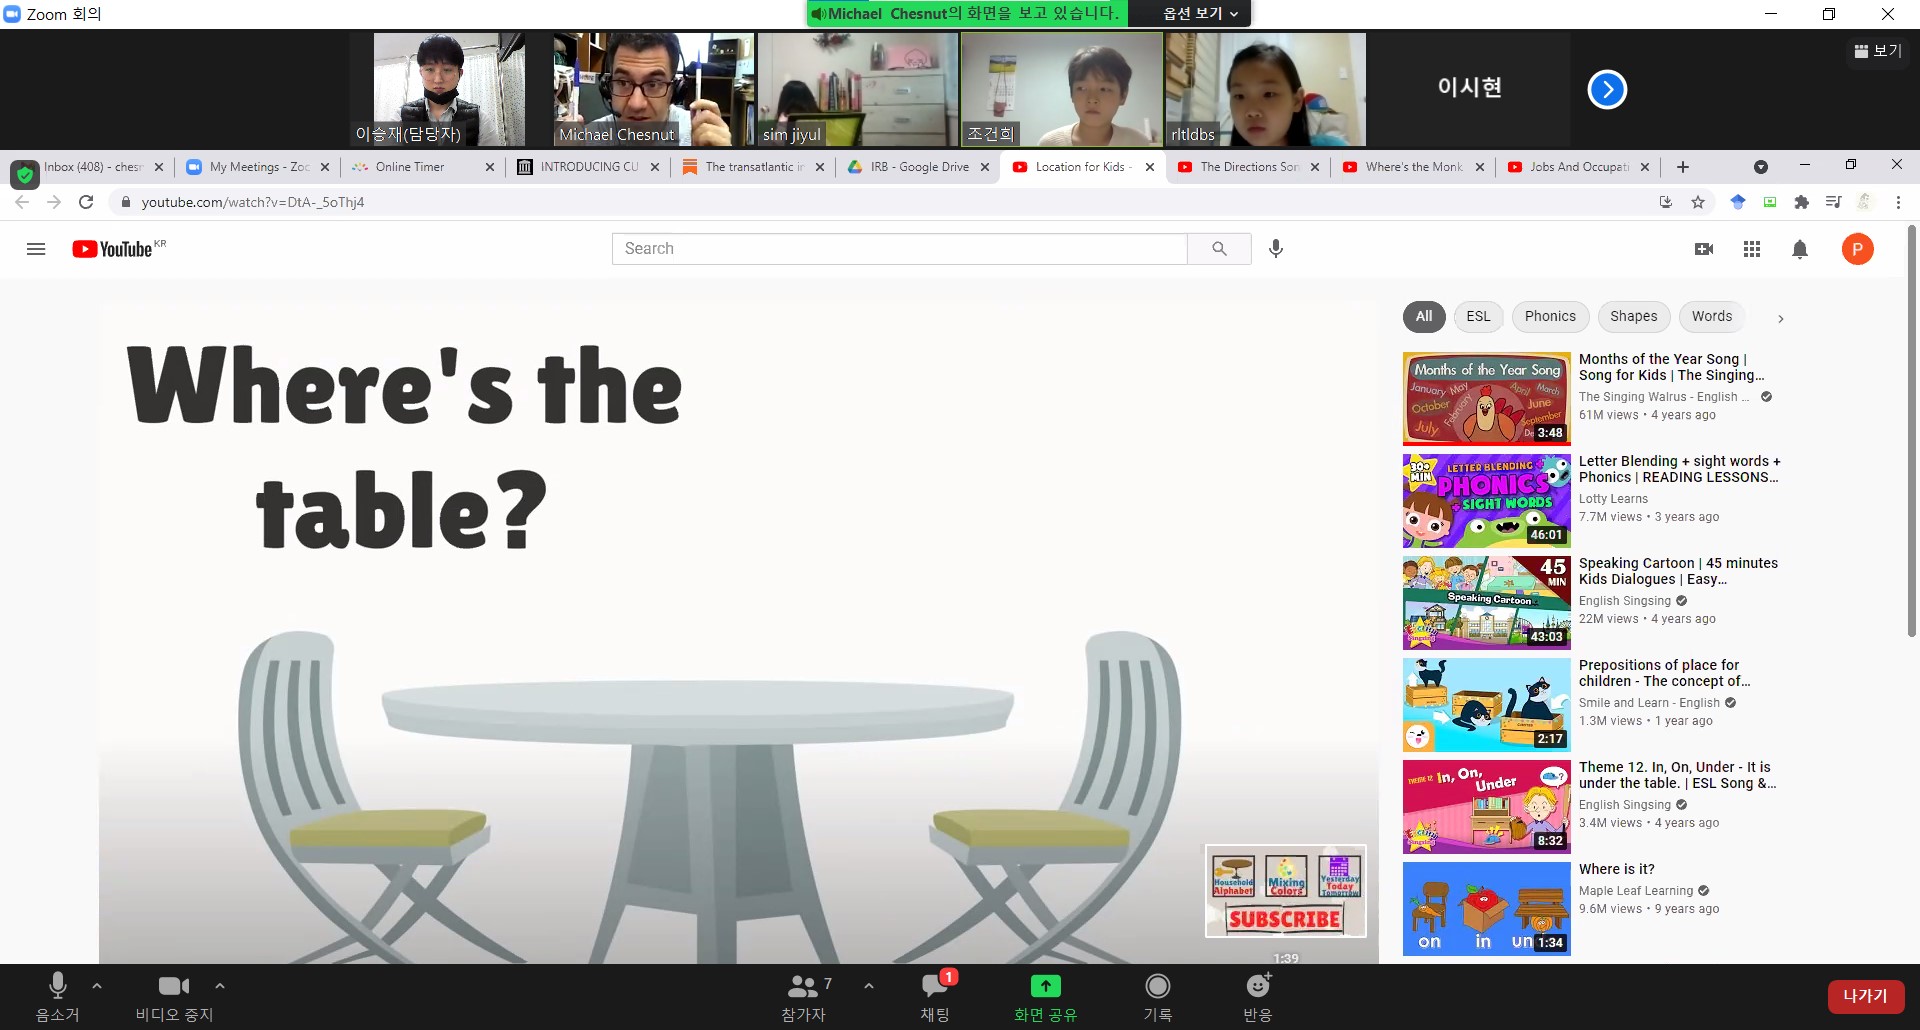The height and width of the screenshot is (1030, 1920).
Task: Open the YouTube create video camera icon
Action: (x=1704, y=249)
